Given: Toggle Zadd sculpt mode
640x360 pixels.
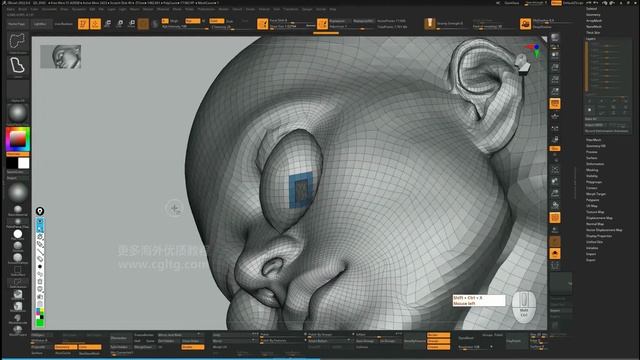Looking at the screenshot, I should tap(216, 21).
